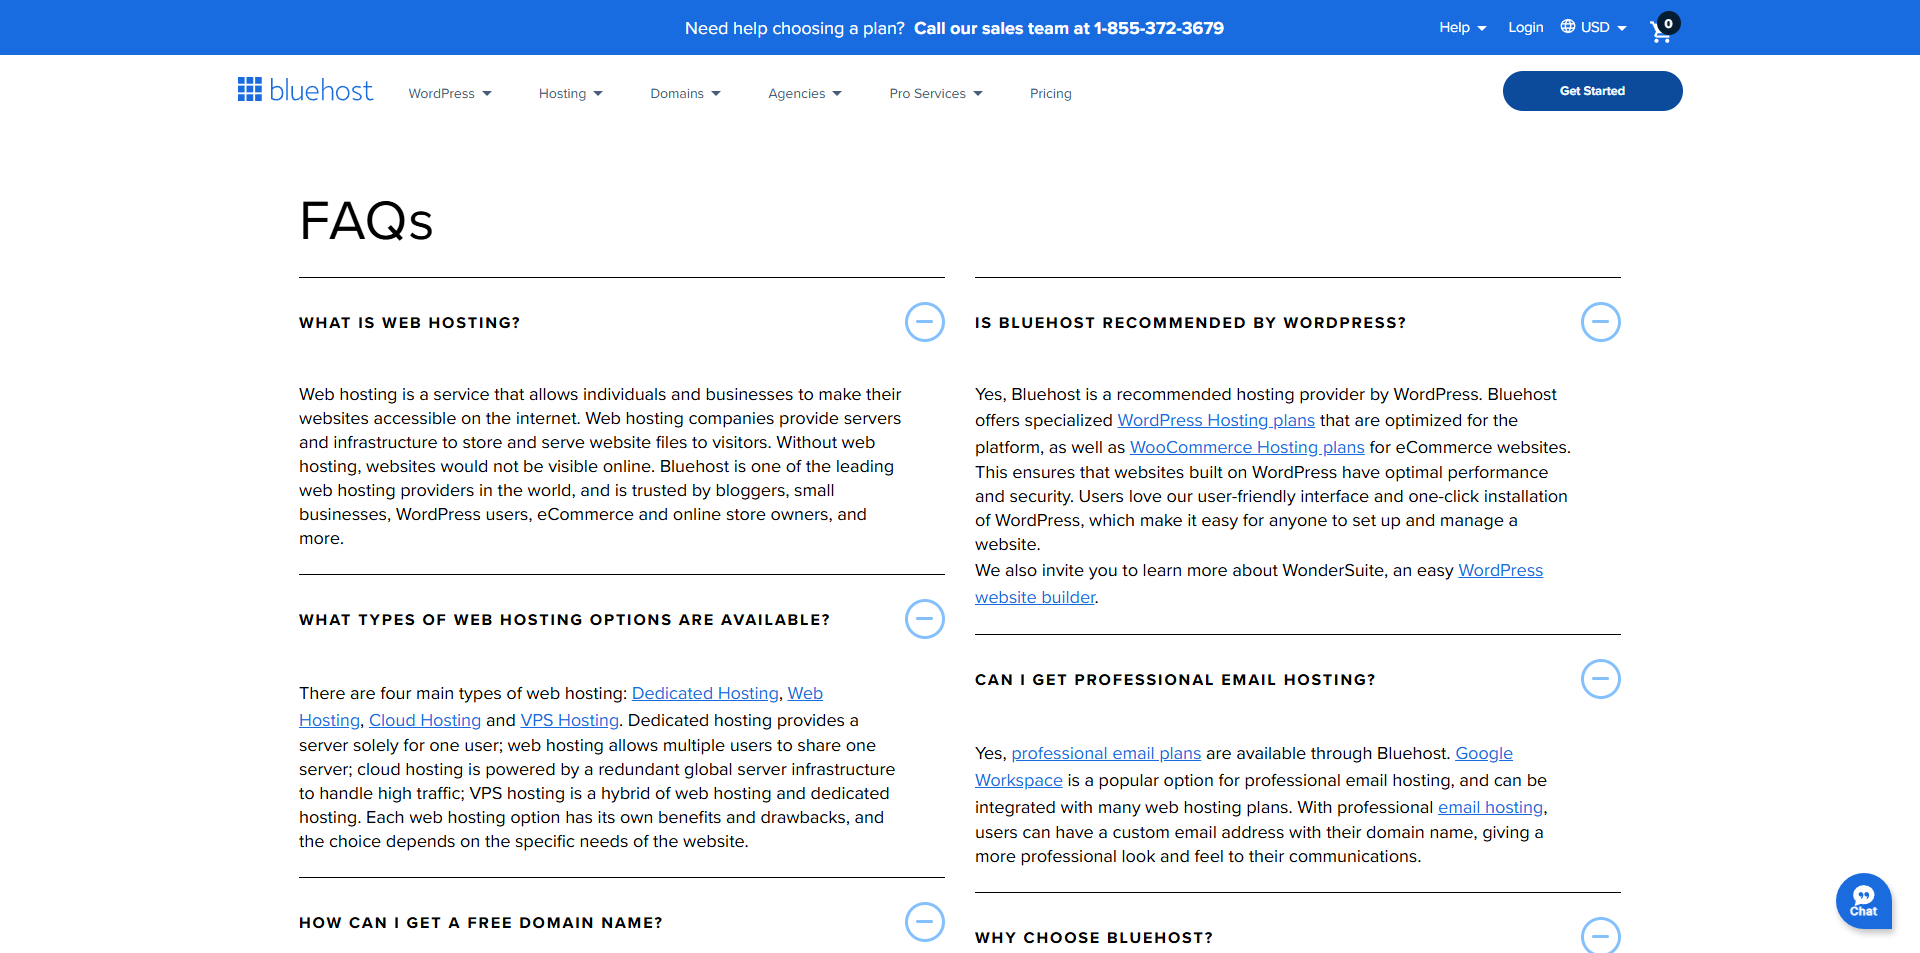
Task: Collapse "How can I get a free domain name?"
Action: 924,922
